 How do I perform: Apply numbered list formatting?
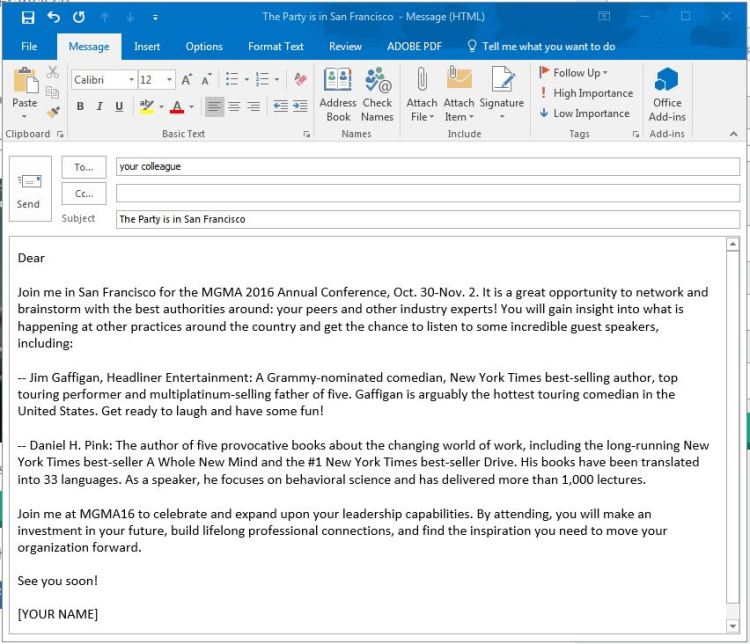(x=262, y=79)
